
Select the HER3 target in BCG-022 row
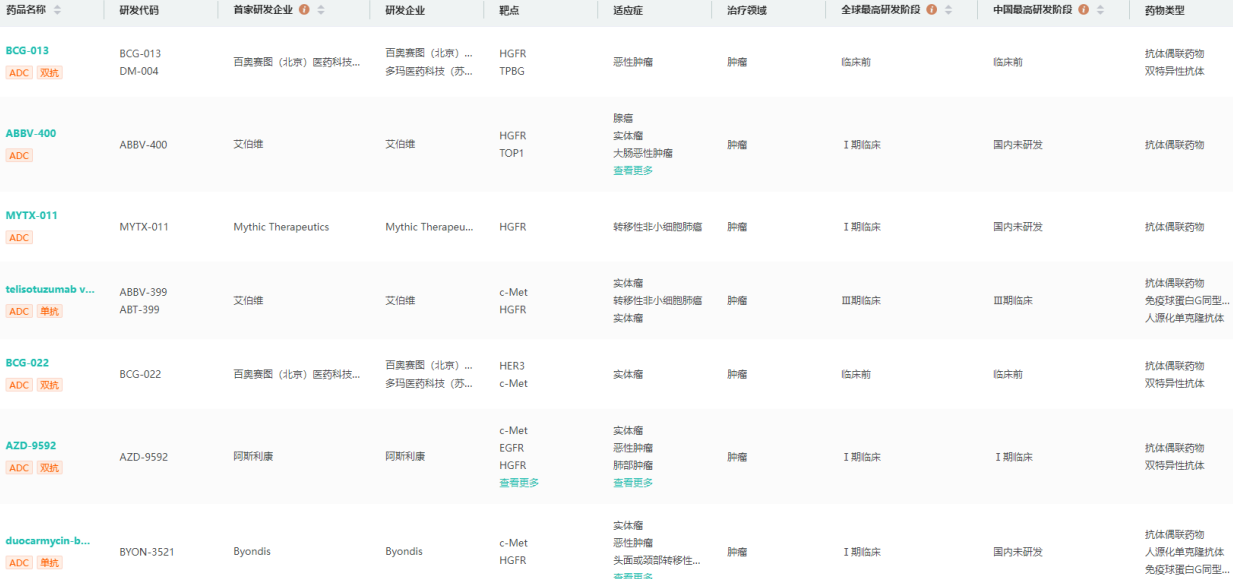(x=512, y=366)
